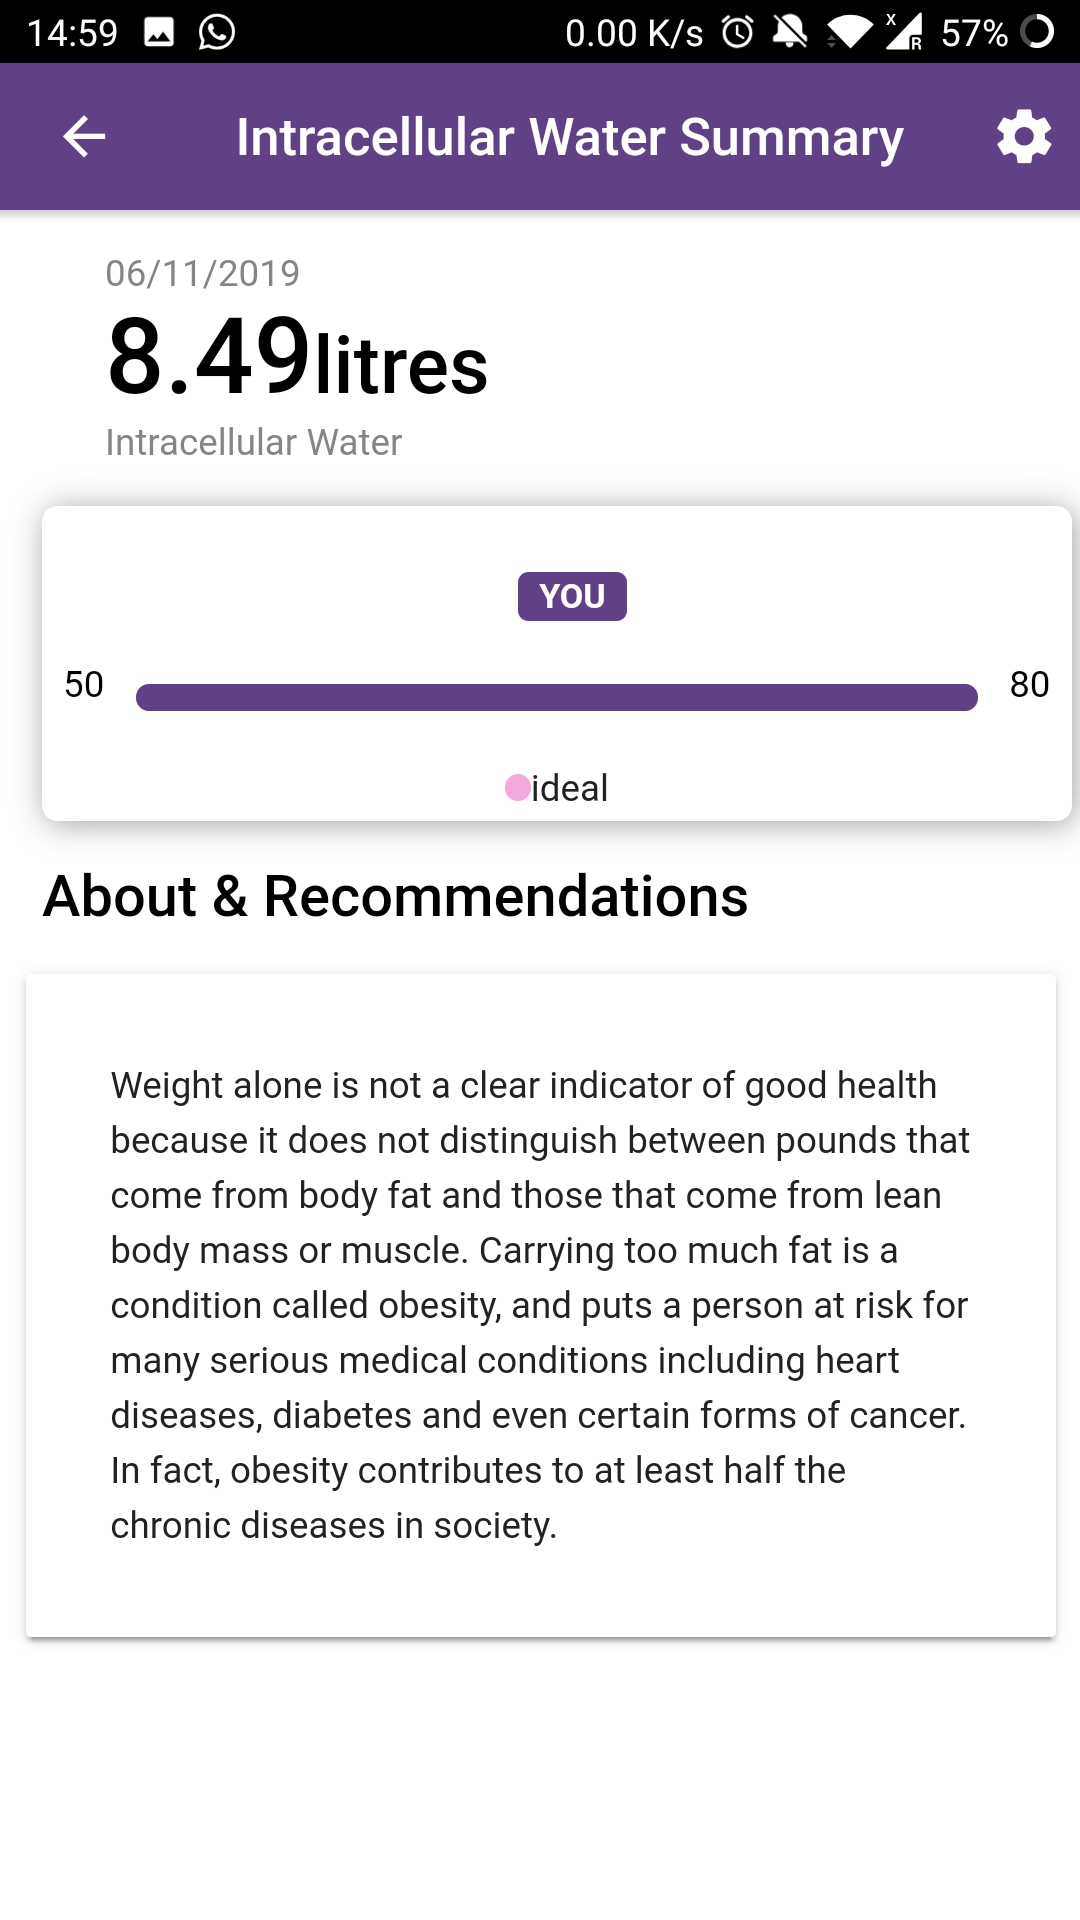The height and width of the screenshot is (1920, 1080).
Task: Tap the muted notifications bell icon
Action: point(790,32)
